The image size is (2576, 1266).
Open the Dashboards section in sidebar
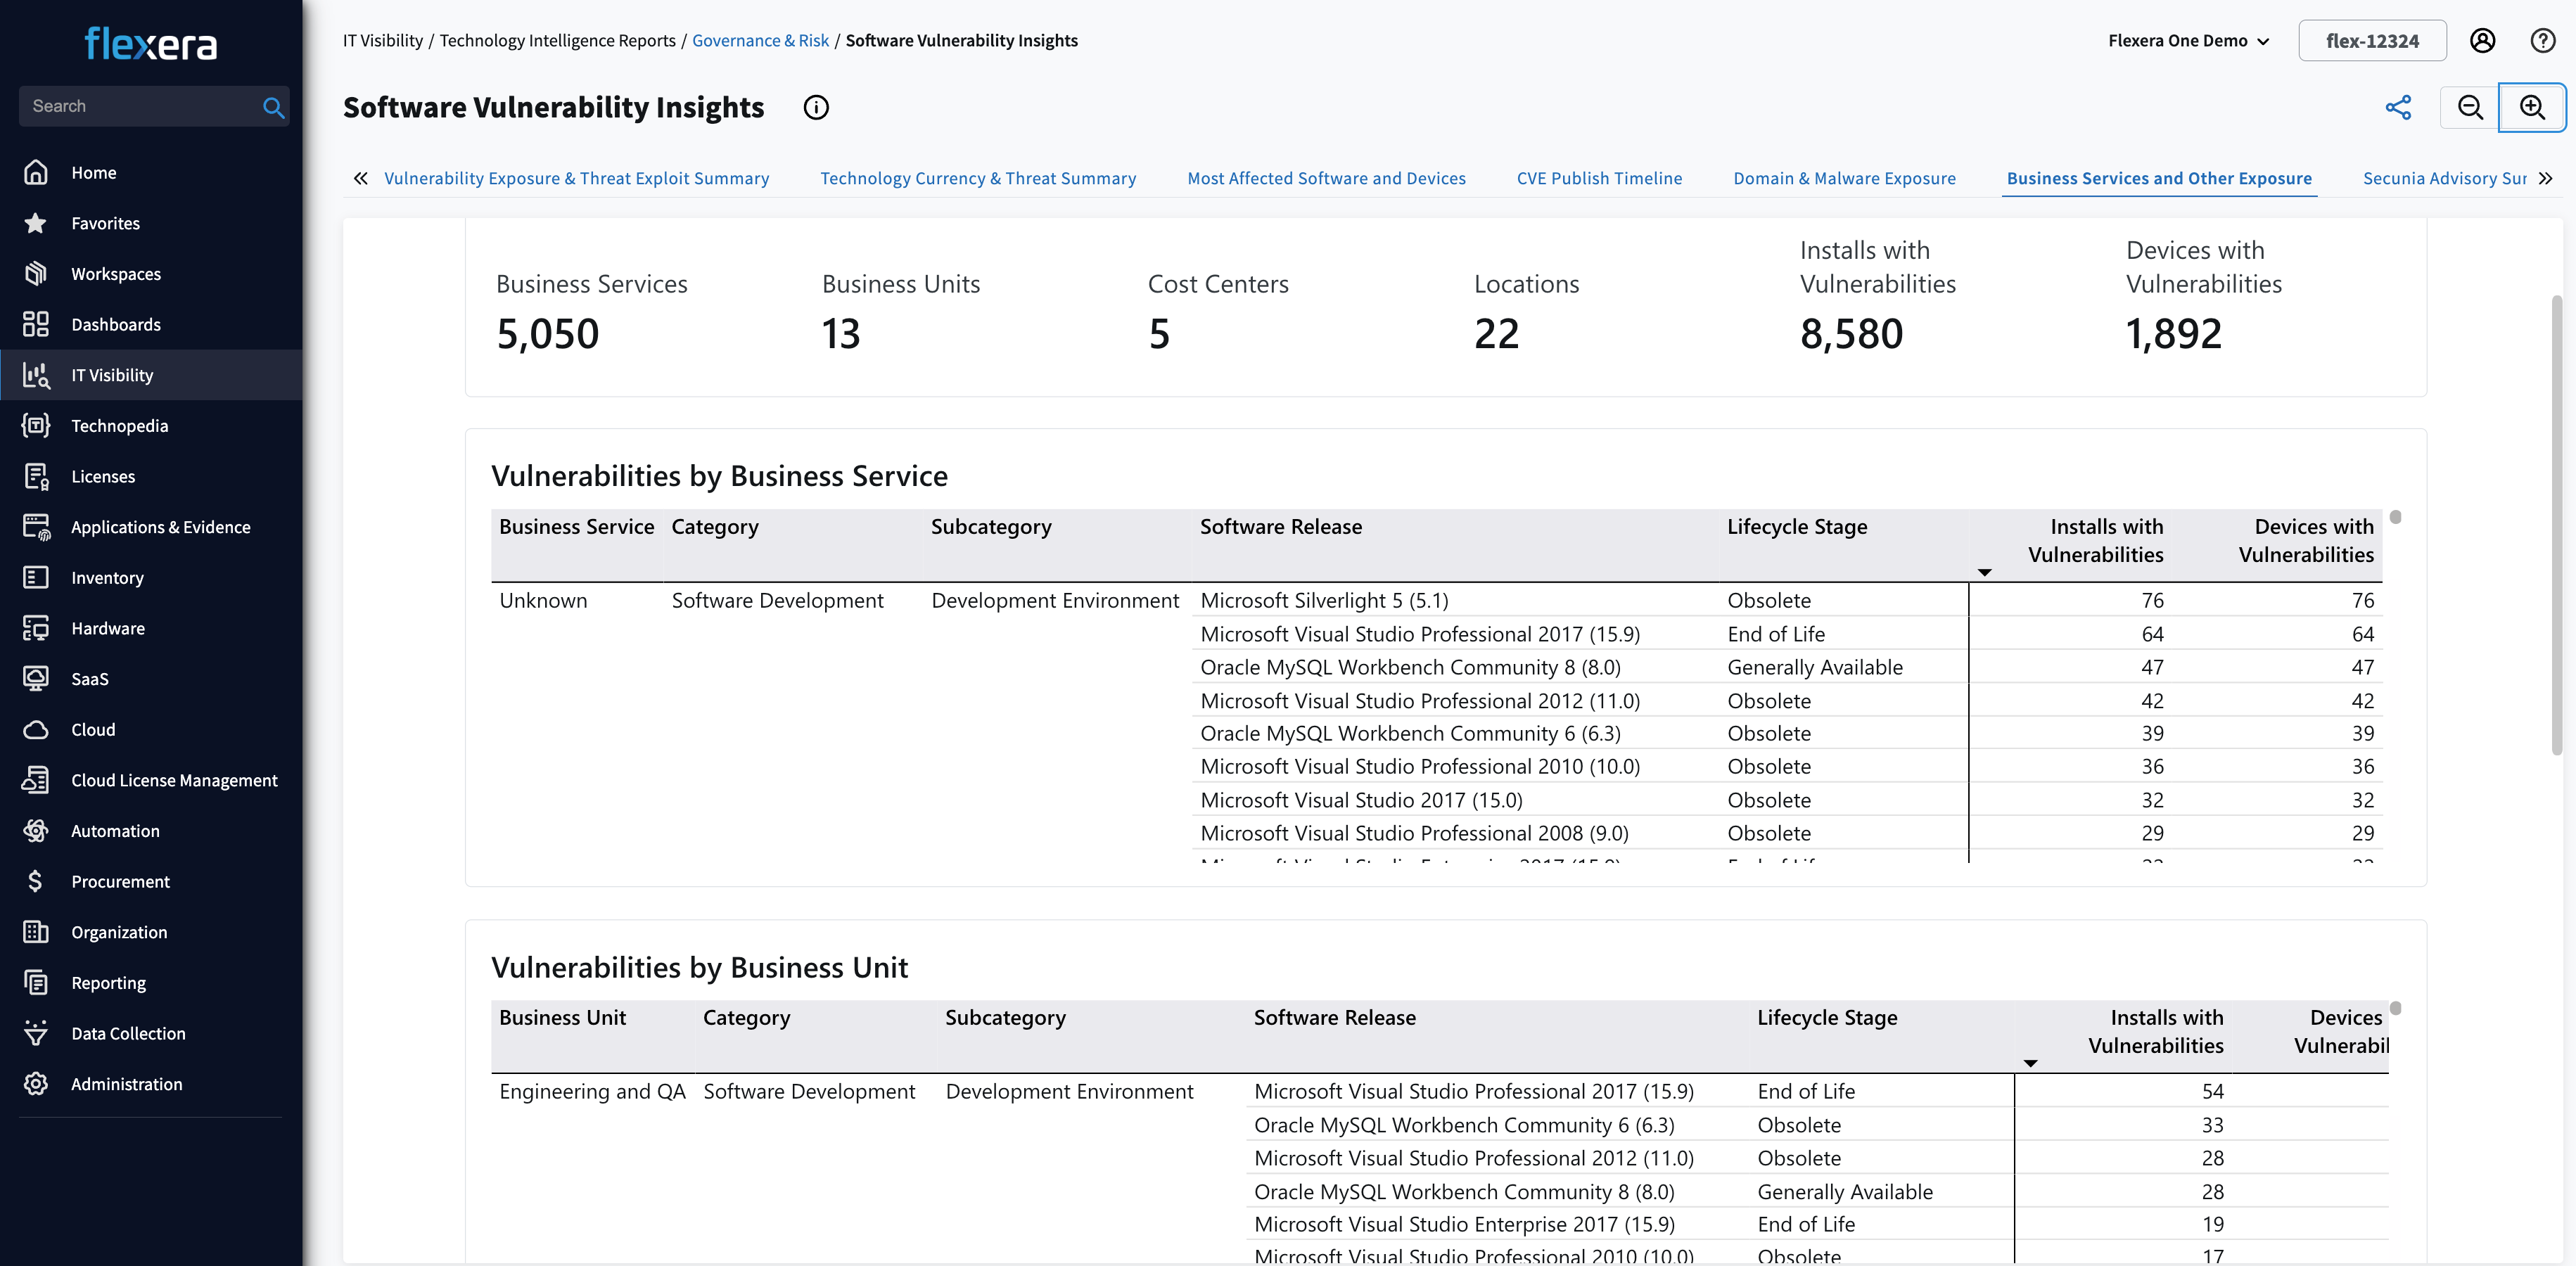click(115, 324)
